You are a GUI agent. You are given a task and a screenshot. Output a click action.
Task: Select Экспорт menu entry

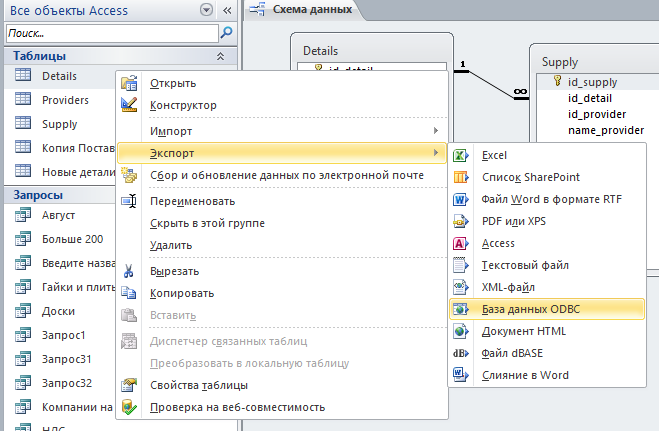click(282, 153)
